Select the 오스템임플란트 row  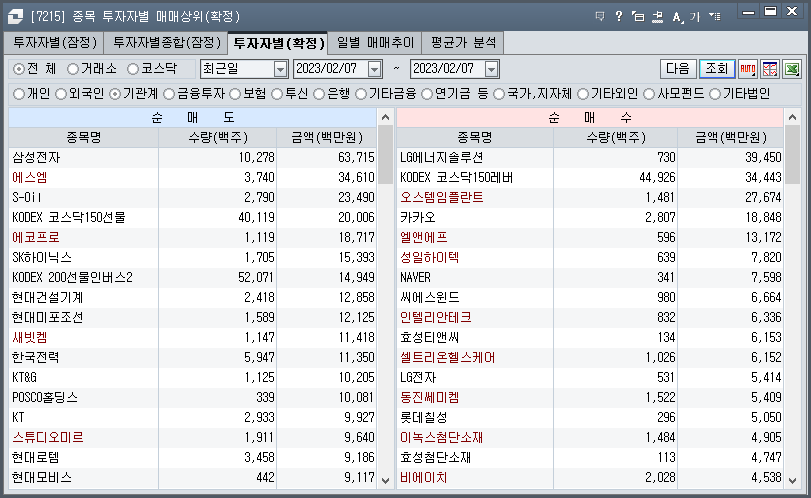click(590, 198)
